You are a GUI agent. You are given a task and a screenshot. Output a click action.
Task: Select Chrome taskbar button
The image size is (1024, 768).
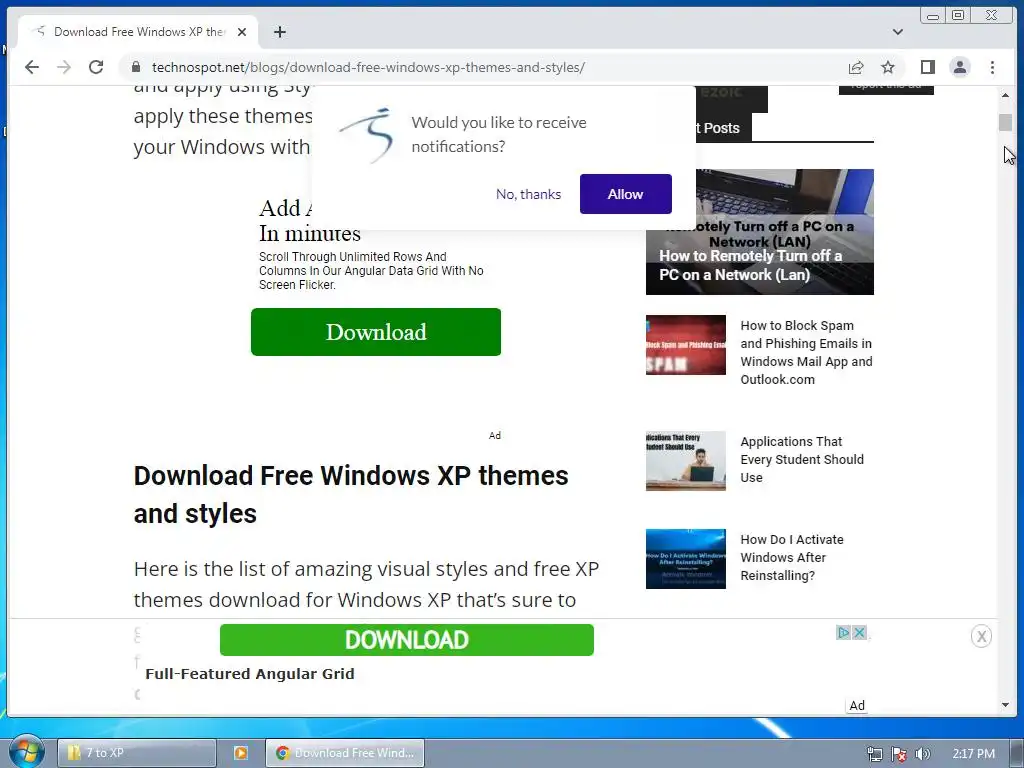(x=345, y=753)
